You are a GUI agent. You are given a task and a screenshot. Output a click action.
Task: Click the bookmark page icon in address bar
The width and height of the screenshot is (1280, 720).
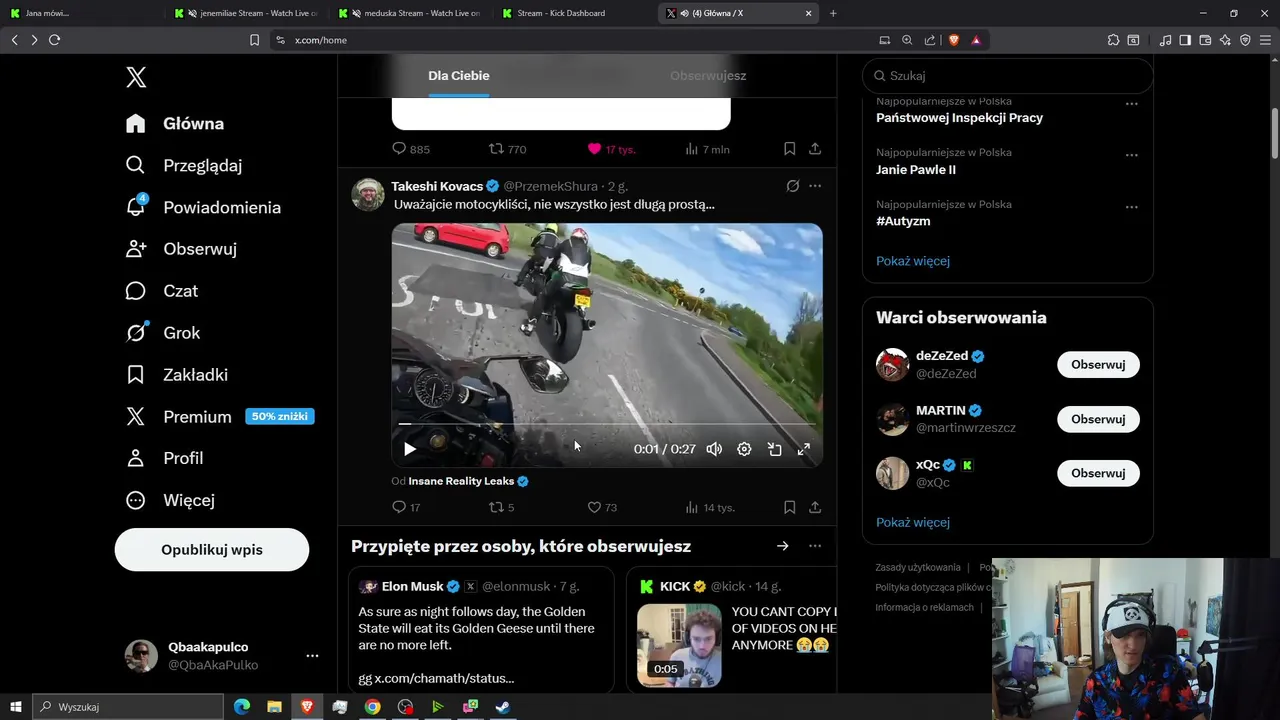pyautogui.click(x=254, y=40)
